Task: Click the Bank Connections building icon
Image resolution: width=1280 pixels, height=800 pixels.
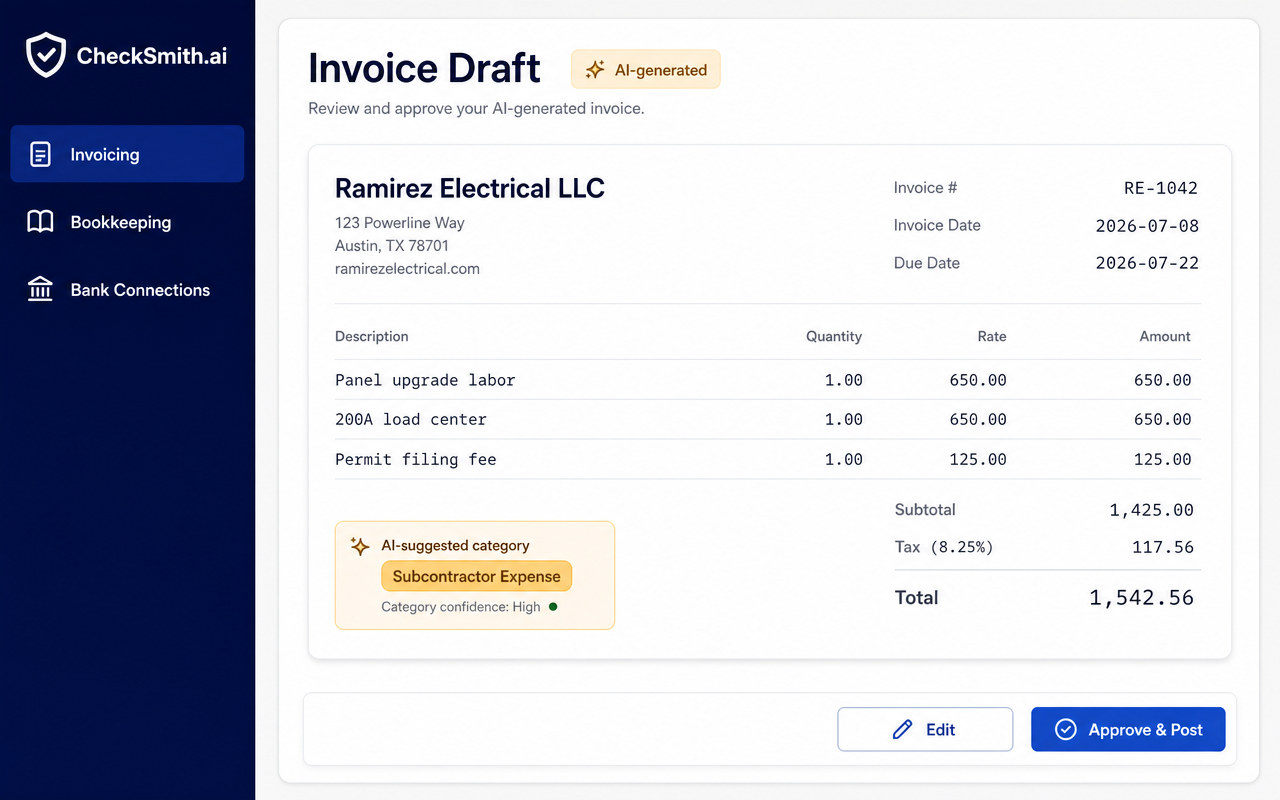Action: pyautogui.click(x=40, y=290)
